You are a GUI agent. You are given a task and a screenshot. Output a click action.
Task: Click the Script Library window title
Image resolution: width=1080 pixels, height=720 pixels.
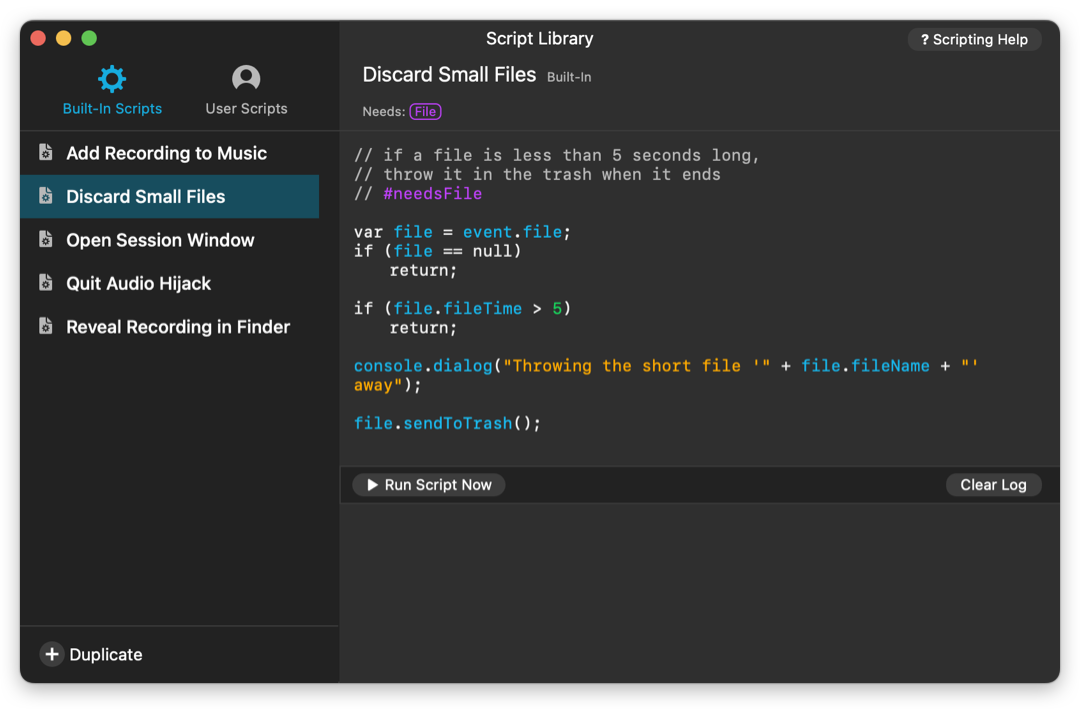[x=539, y=39]
